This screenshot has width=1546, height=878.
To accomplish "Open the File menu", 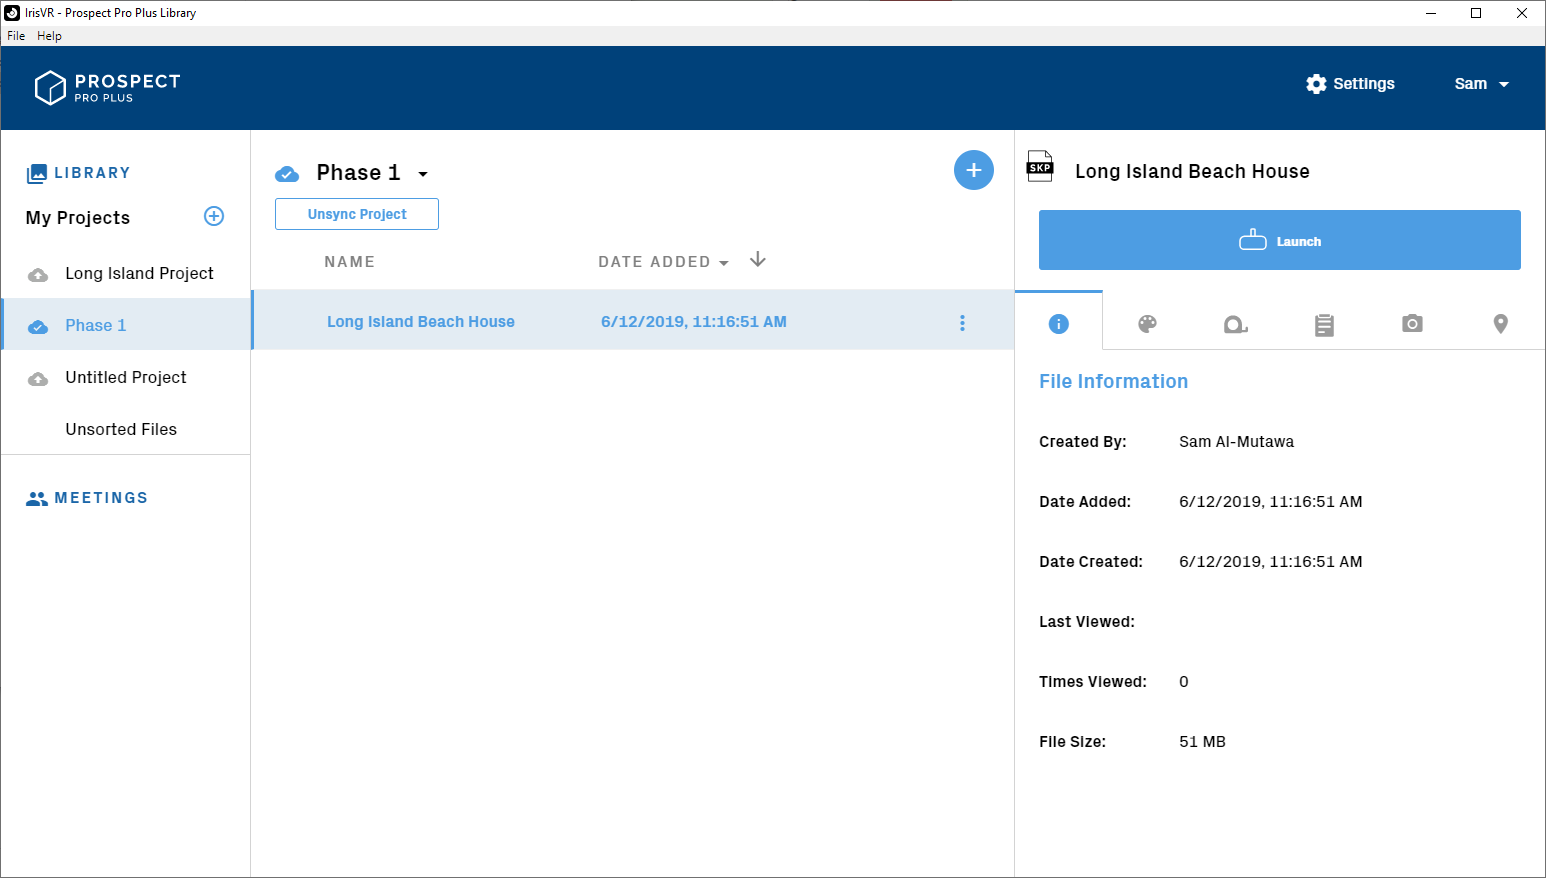I will 16,36.
